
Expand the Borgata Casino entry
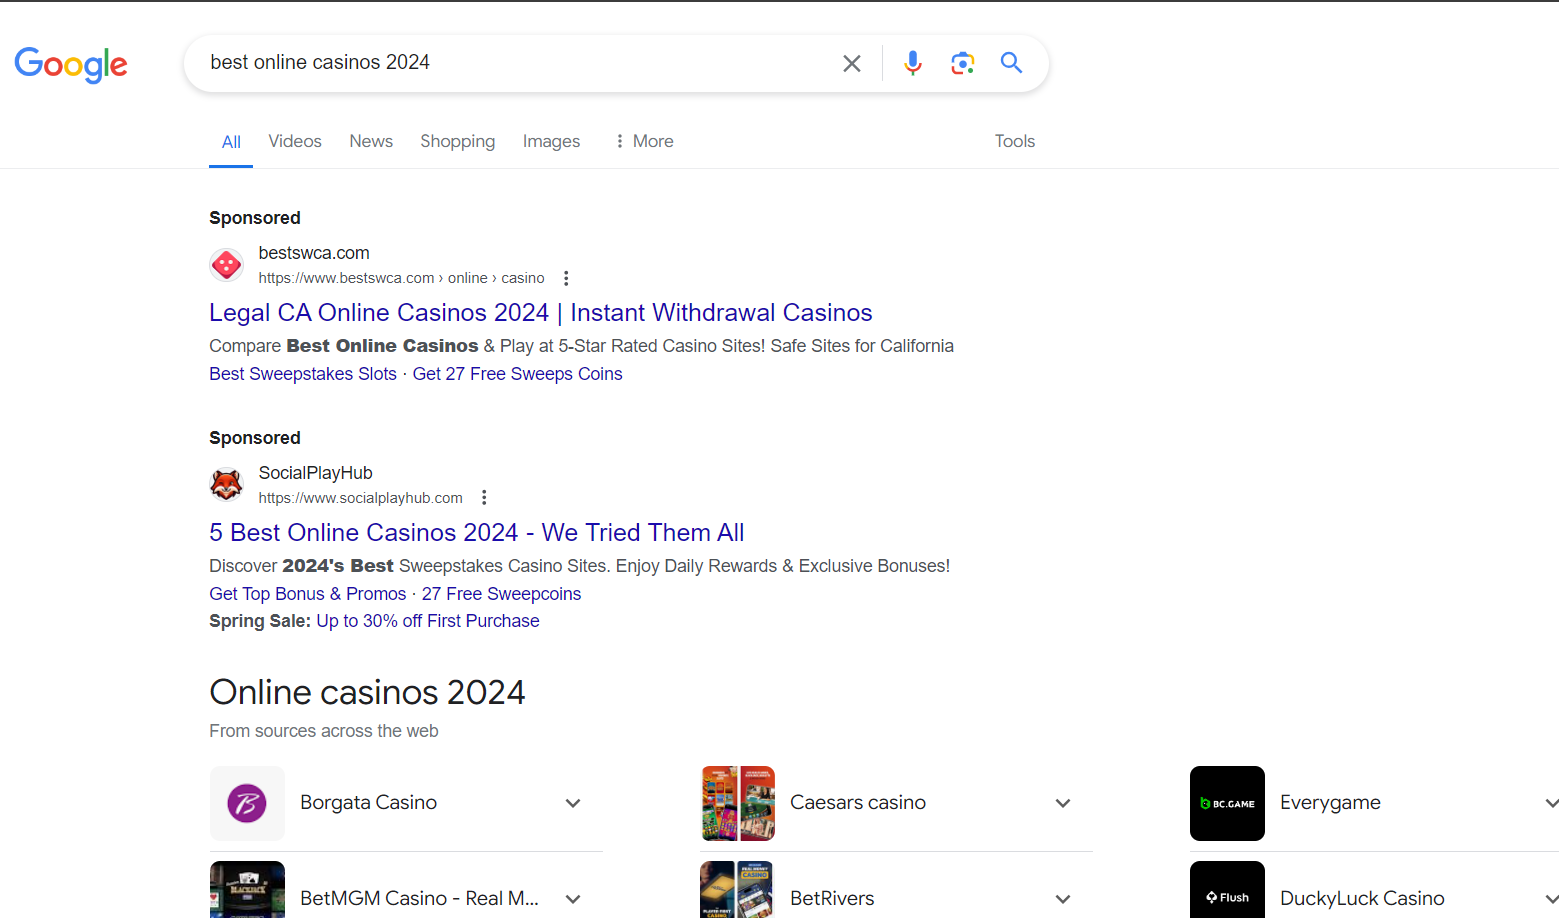pos(573,803)
